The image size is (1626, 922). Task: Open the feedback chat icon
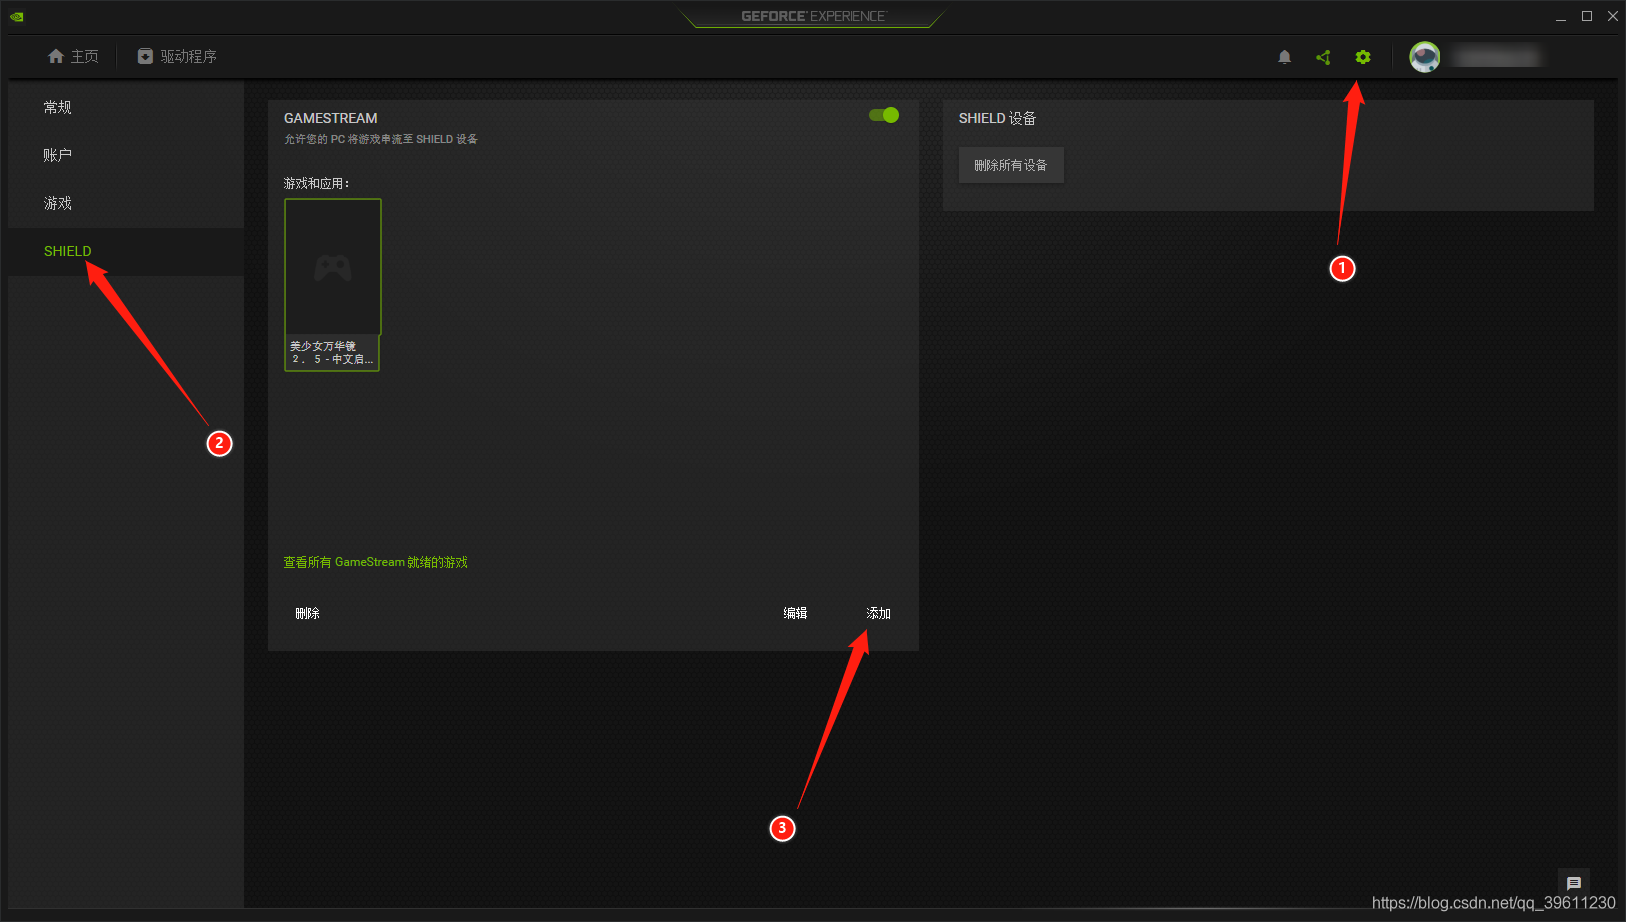[x=1574, y=883]
